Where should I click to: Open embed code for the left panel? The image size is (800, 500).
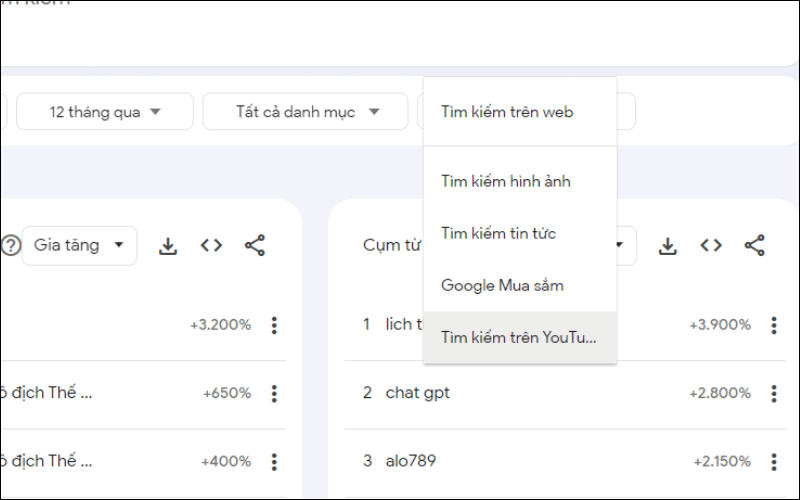[x=211, y=245]
